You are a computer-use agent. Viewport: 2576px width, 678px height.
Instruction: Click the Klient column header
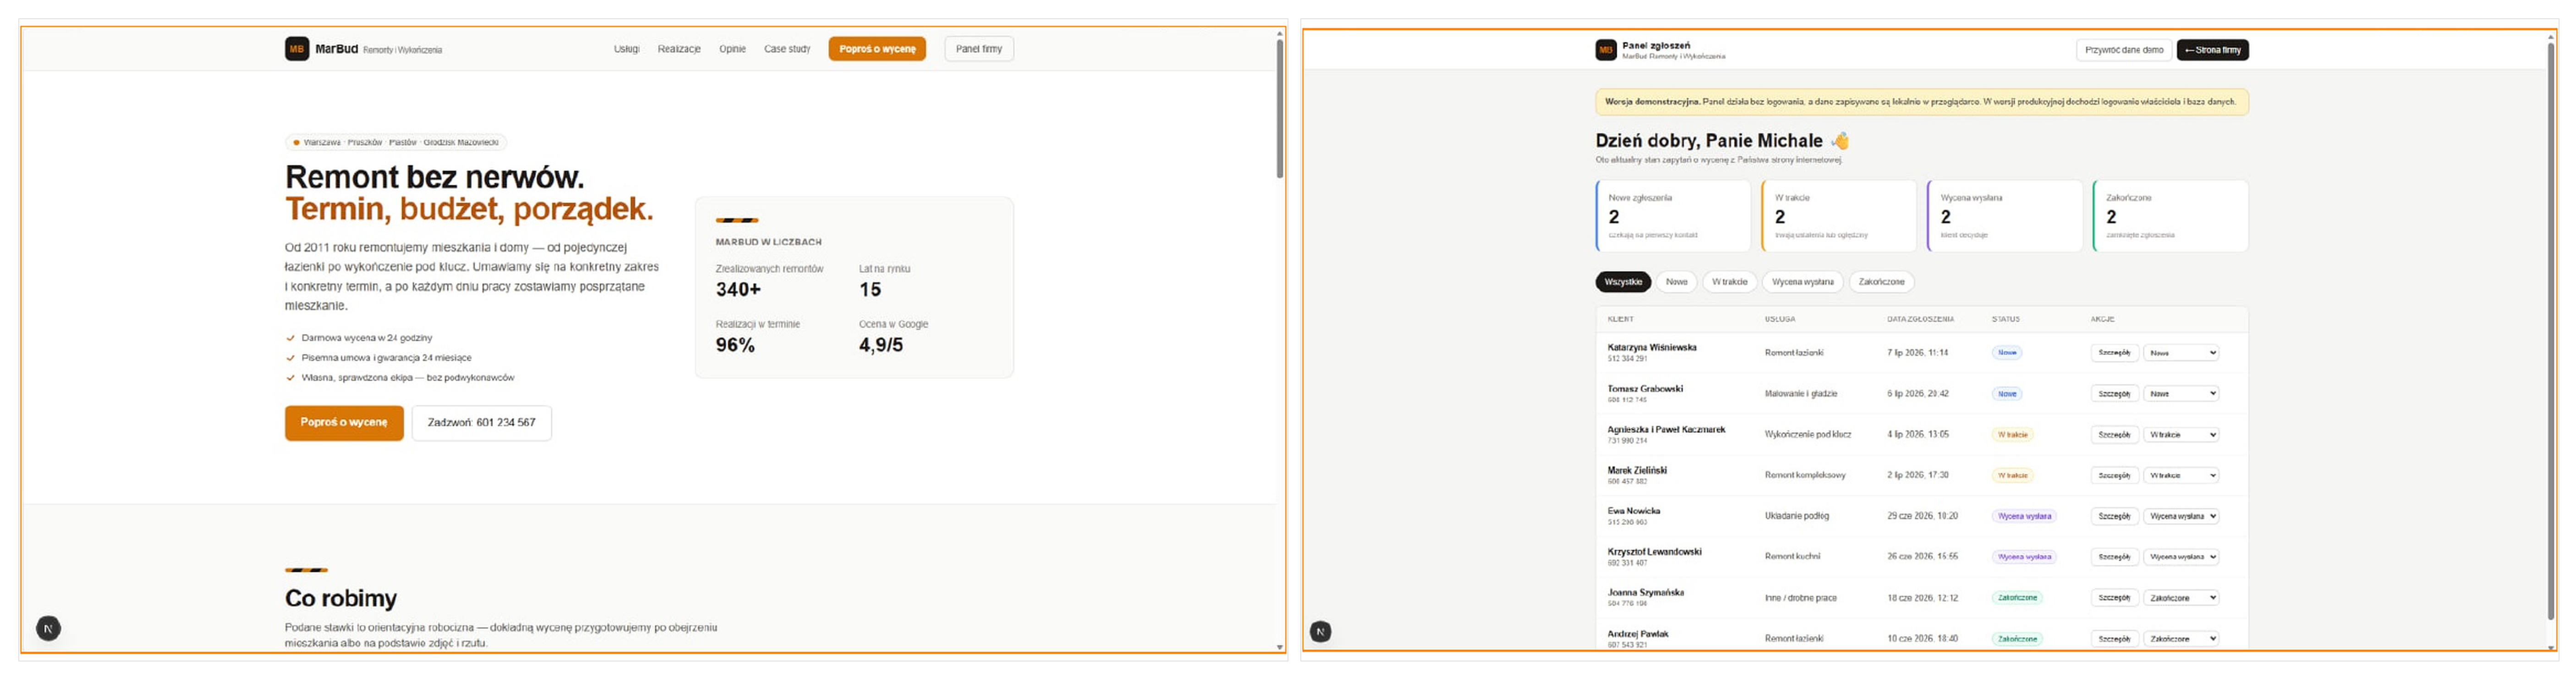(1620, 319)
